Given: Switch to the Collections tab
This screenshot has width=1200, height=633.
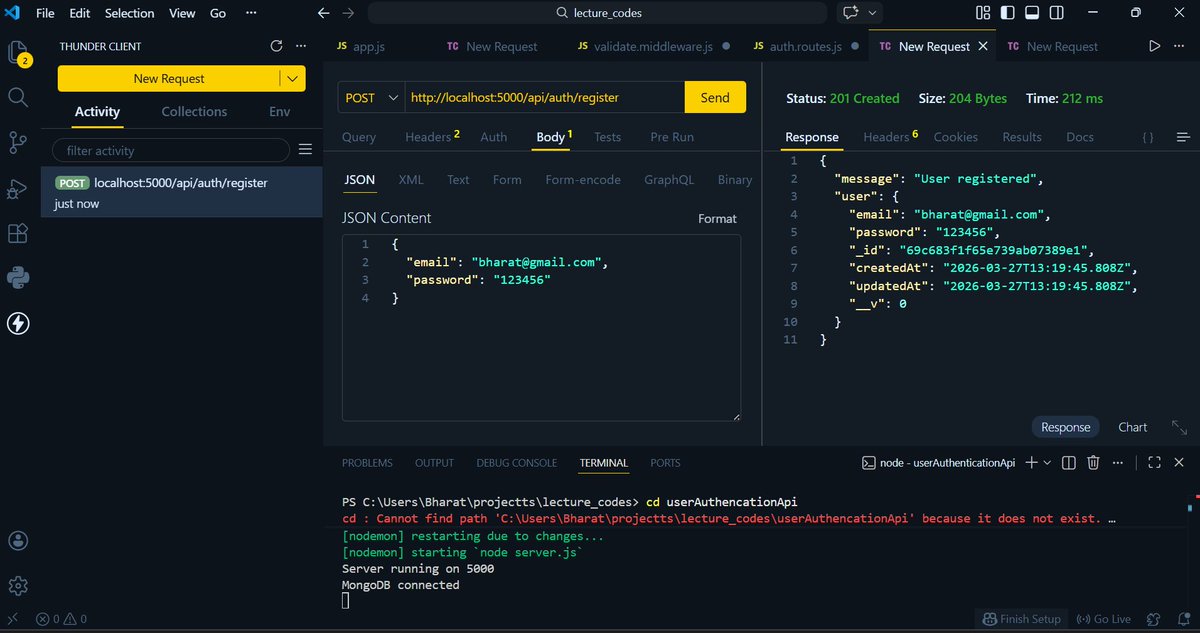Looking at the screenshot, I should click(x=194, y=111).
